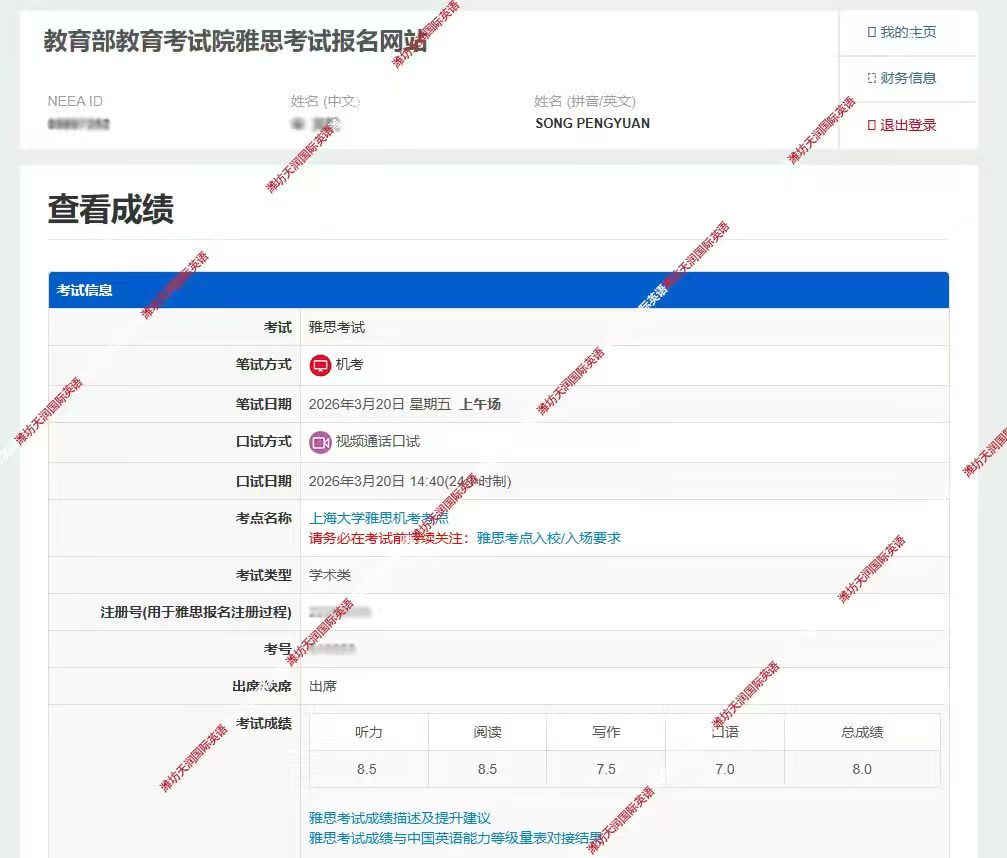The width and height of the screenshot is (1007, 858).
Task: Click the 7.5 writing score cell
Action: (x=605, y=769)
